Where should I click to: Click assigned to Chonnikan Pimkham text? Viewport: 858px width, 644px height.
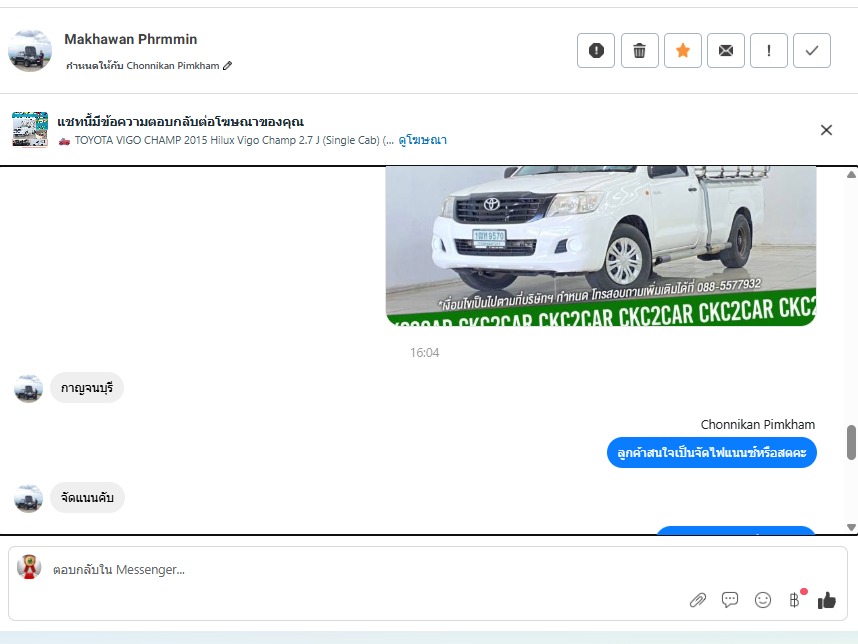142,66
